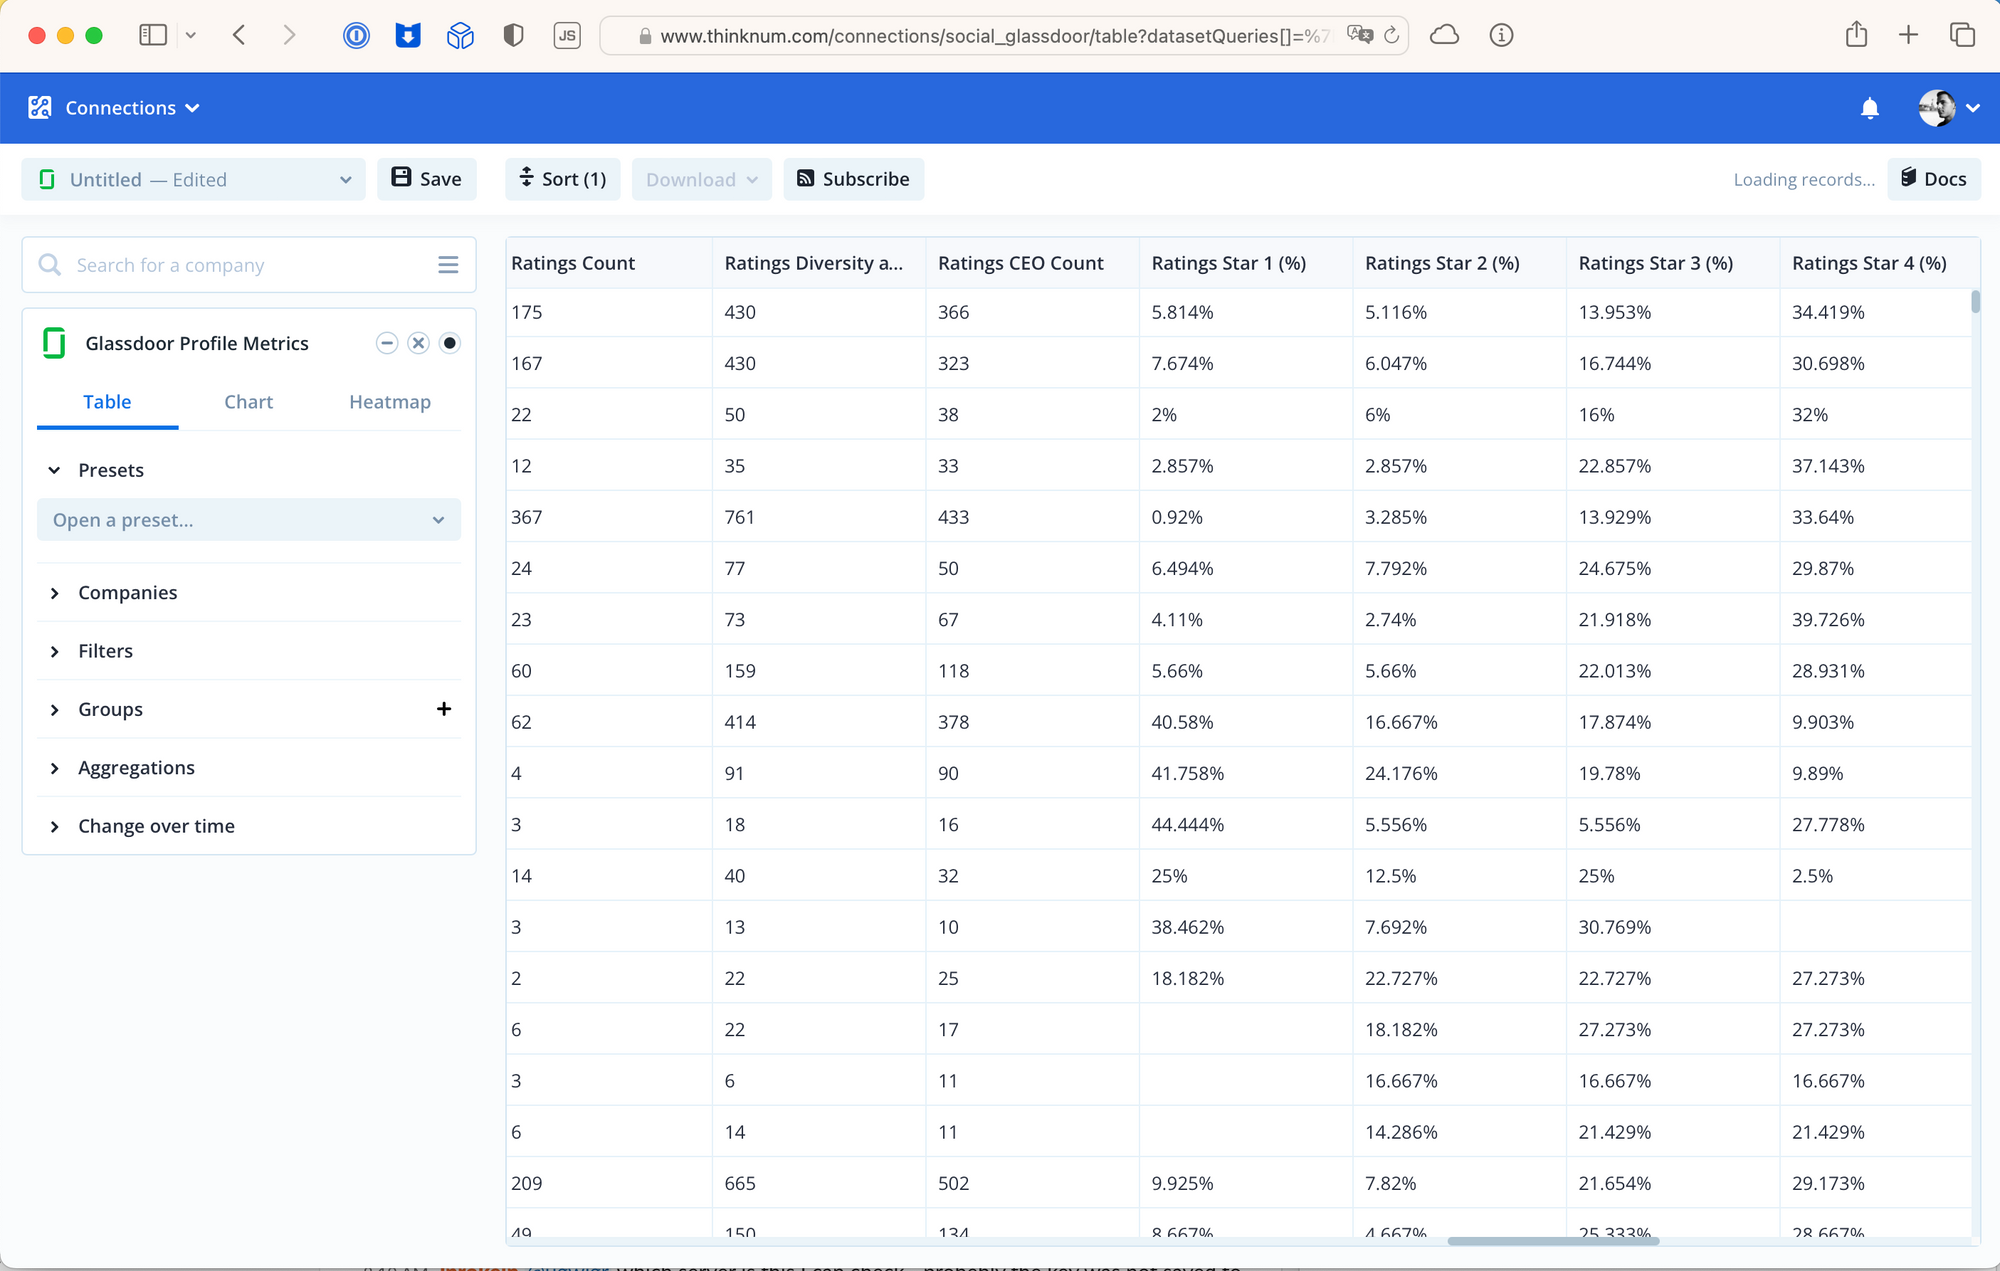2000x1271 pixels.
Task: Expand the Aggregations section
Action: [136, 768]
